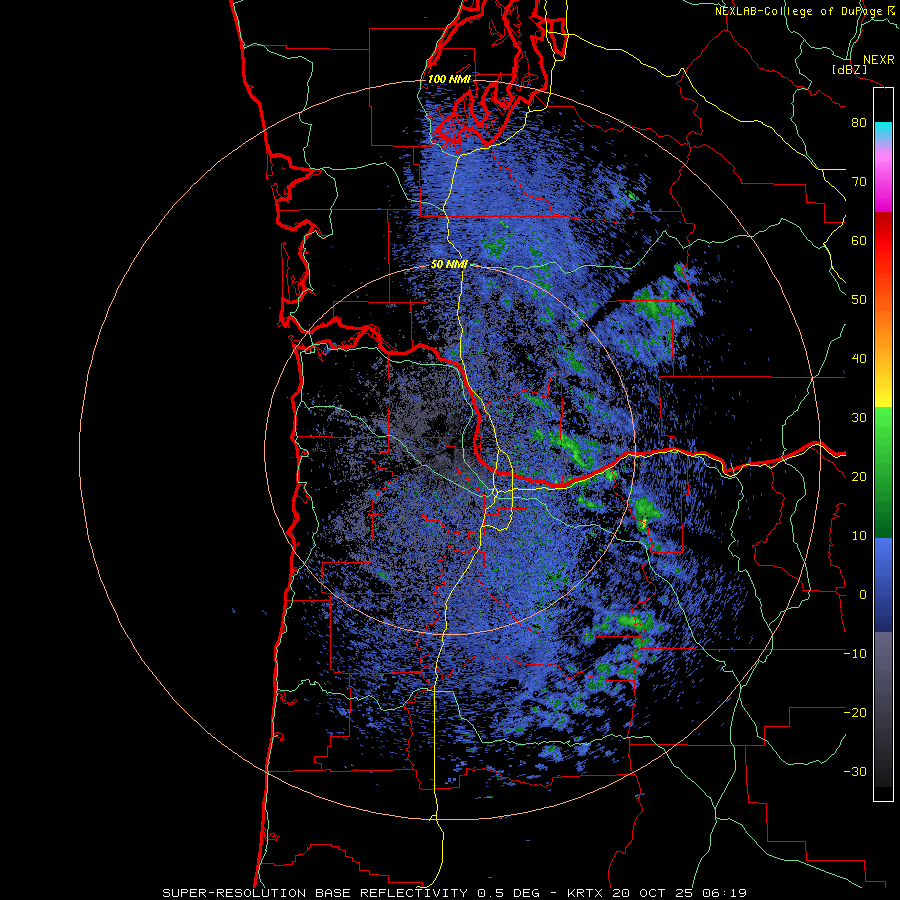Click the 80 value on the dBZ scale
The height and width of the screenshot is (900, 900).
(x=859, y=123)
